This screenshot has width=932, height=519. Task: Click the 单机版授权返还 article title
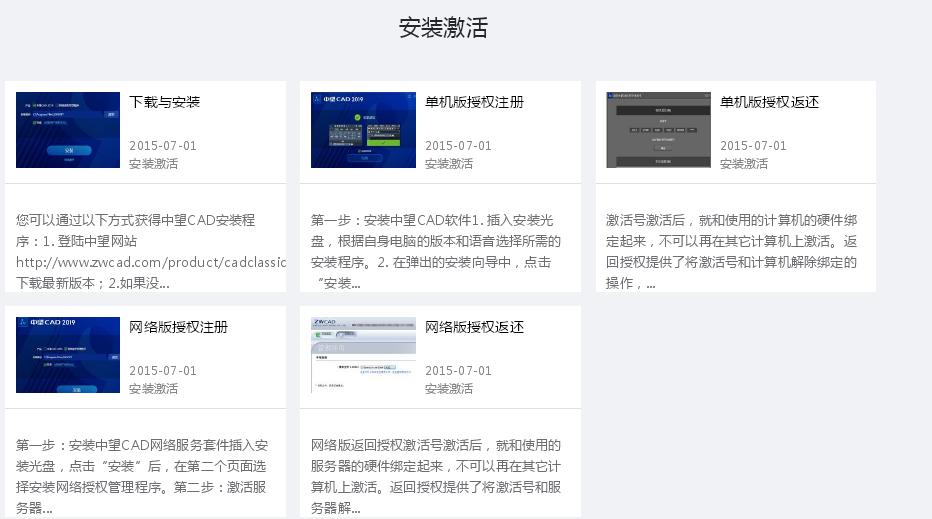[770, 102]
